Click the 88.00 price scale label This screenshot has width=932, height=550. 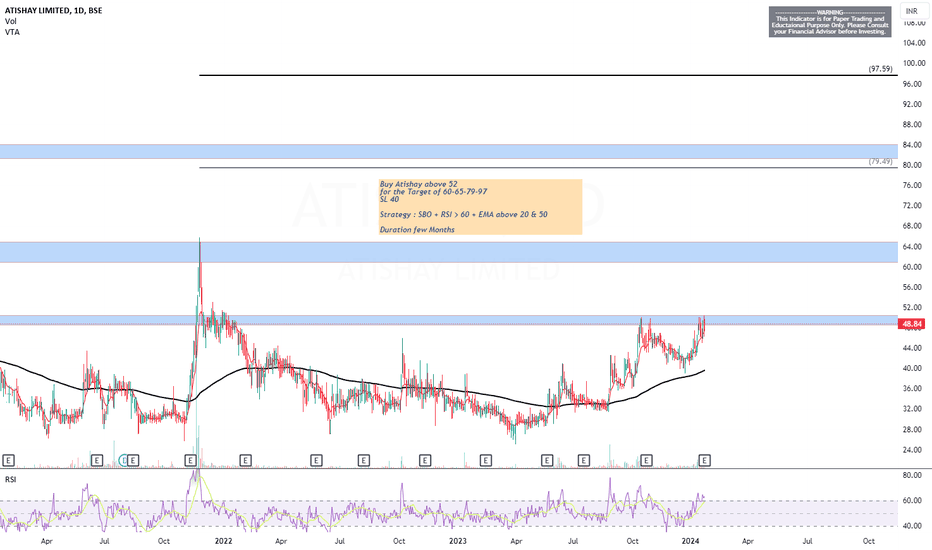[914, 124]
